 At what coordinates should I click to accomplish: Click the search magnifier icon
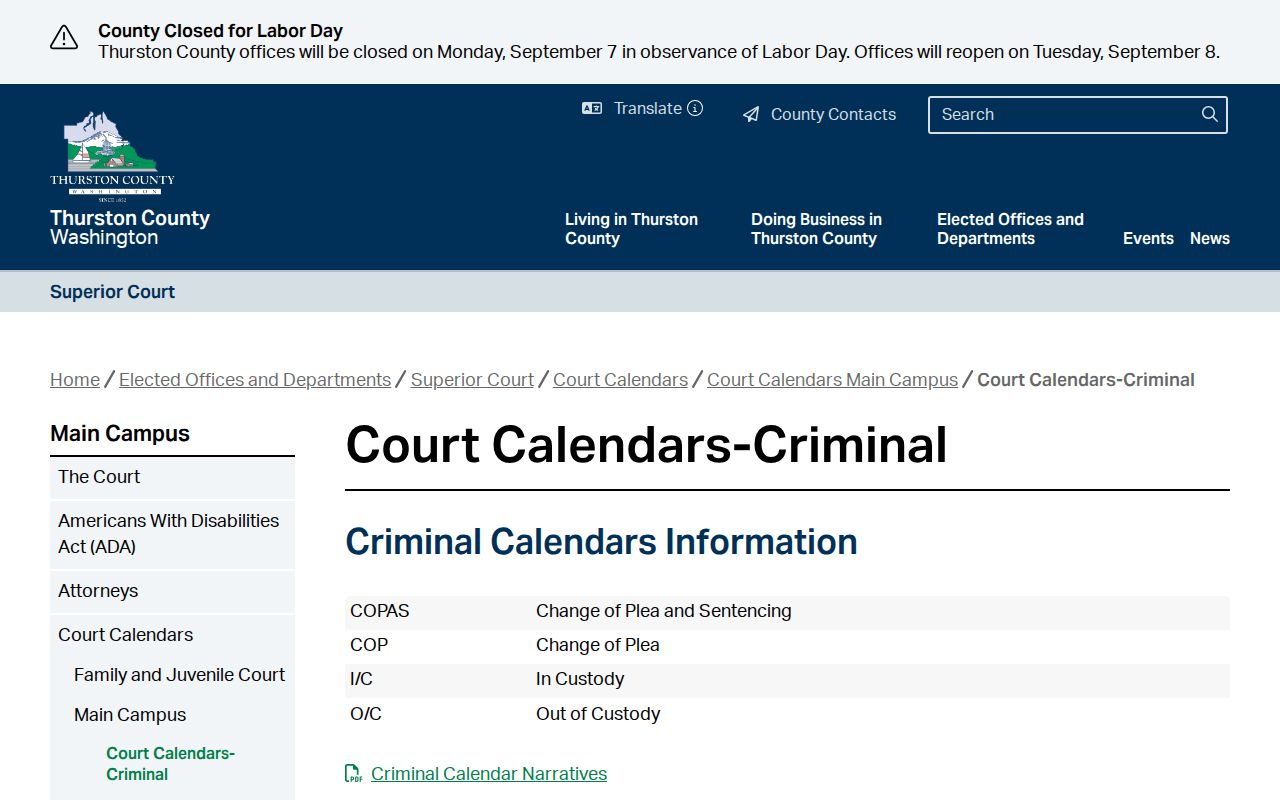pos(1210,114)
